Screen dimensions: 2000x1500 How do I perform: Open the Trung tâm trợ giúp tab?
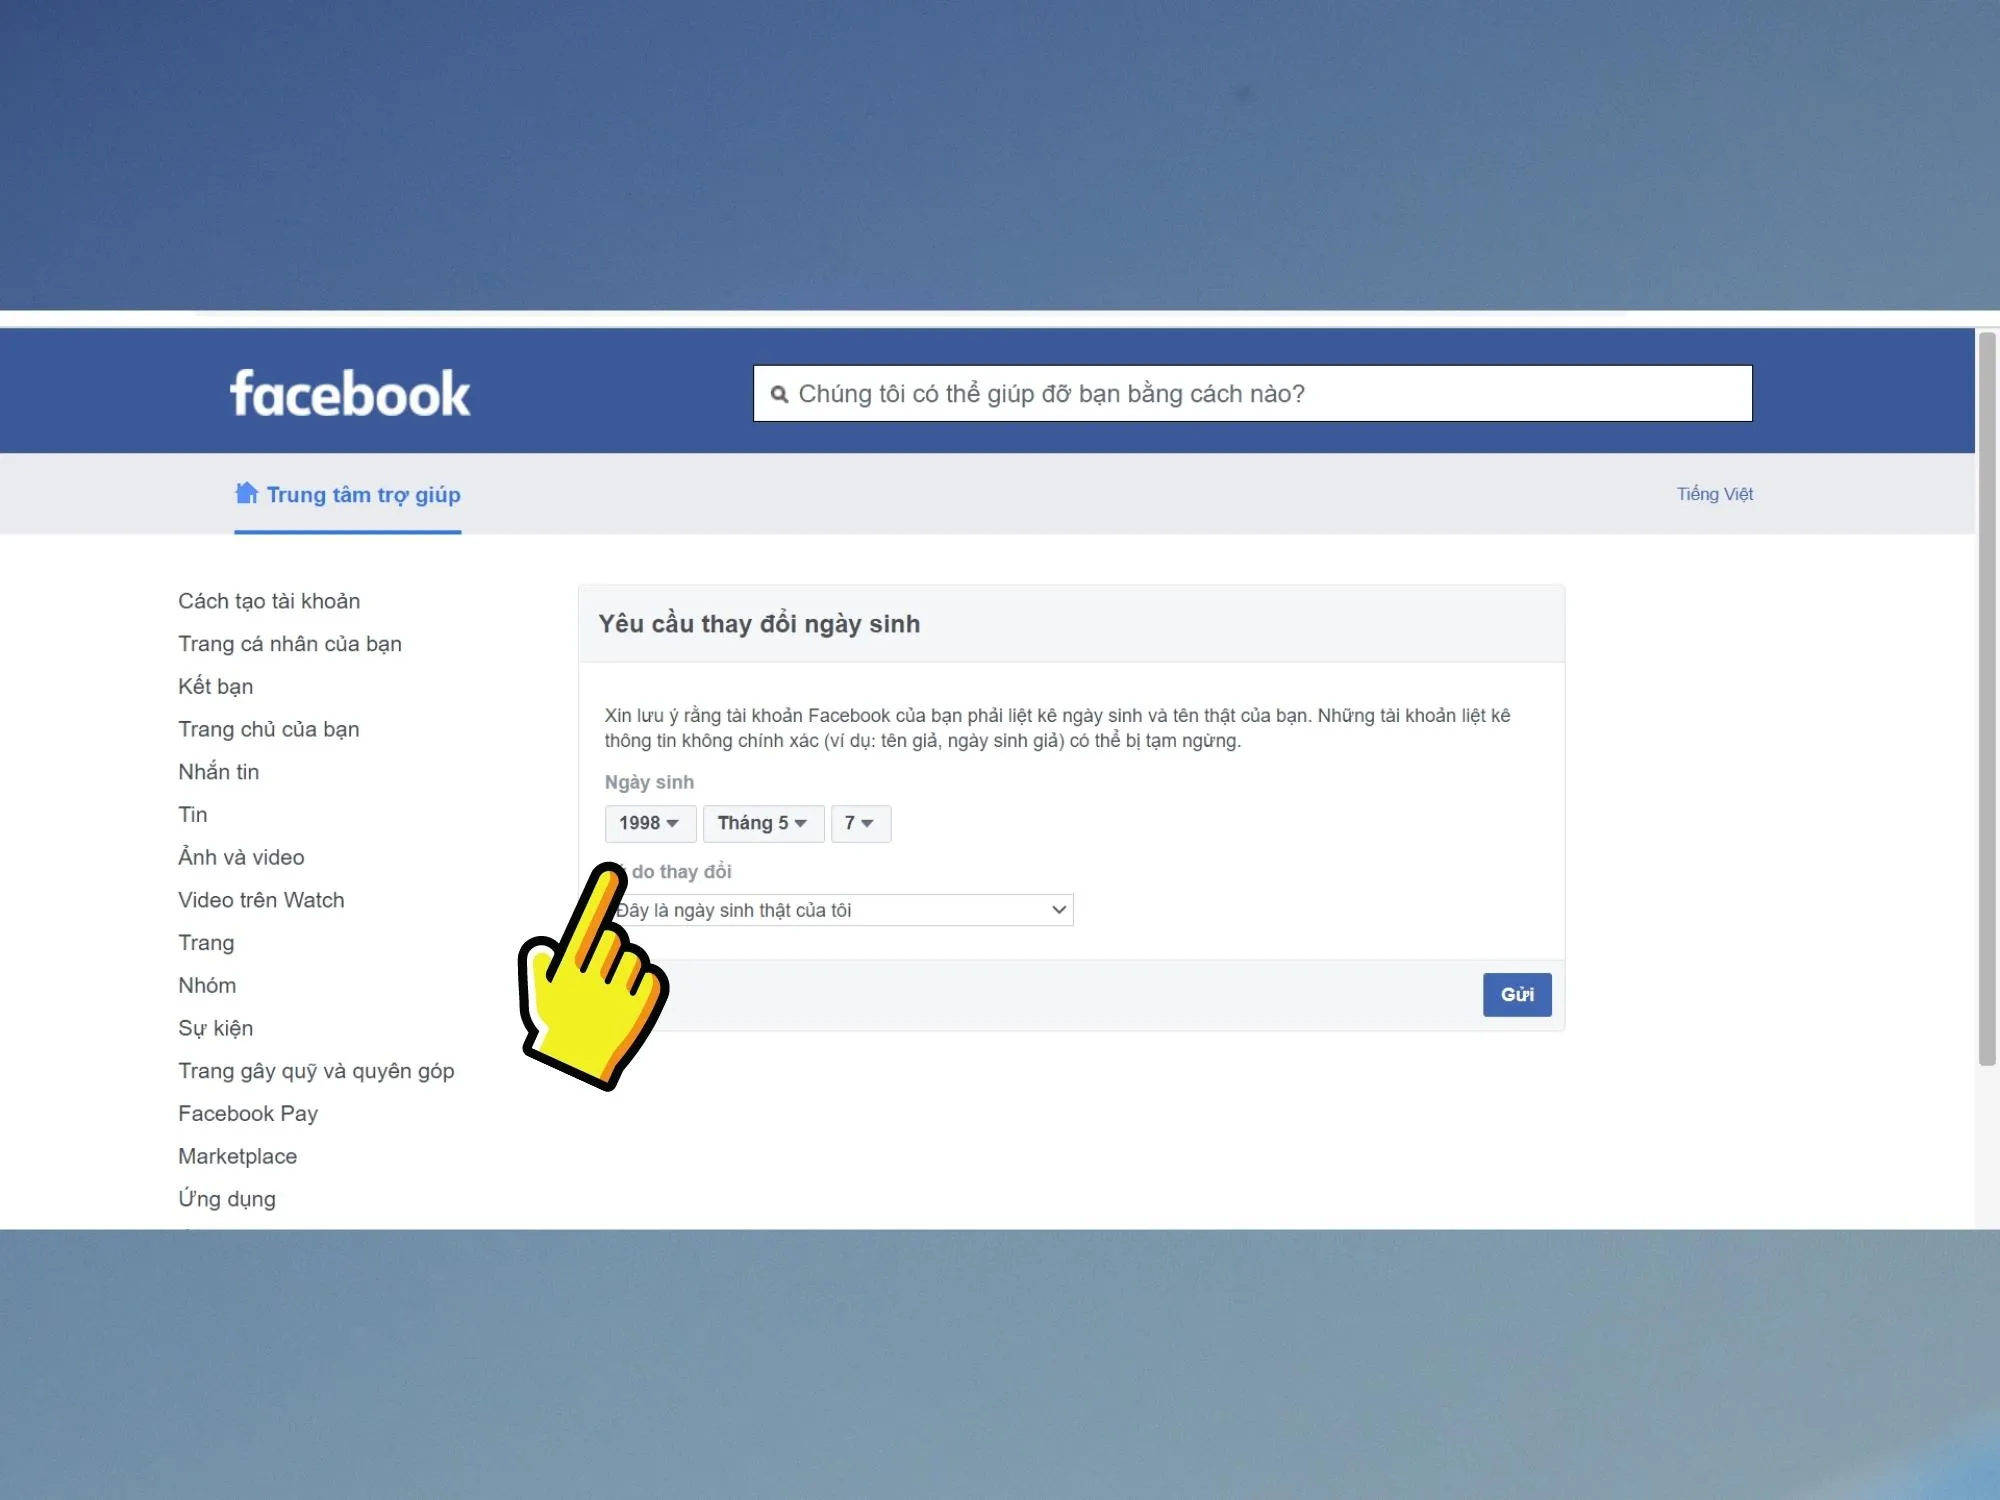click(363, 495)
